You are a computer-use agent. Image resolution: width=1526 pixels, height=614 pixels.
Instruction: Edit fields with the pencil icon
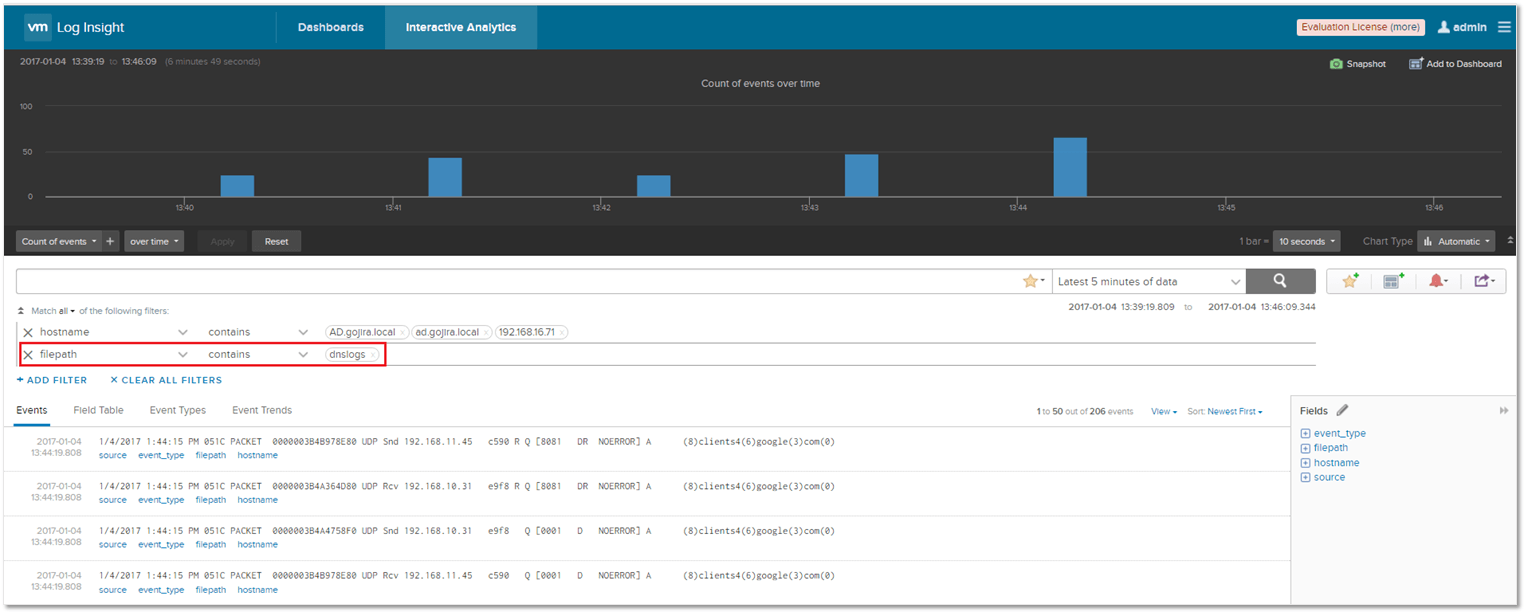pyautogui.click(x=1343, y=410)
